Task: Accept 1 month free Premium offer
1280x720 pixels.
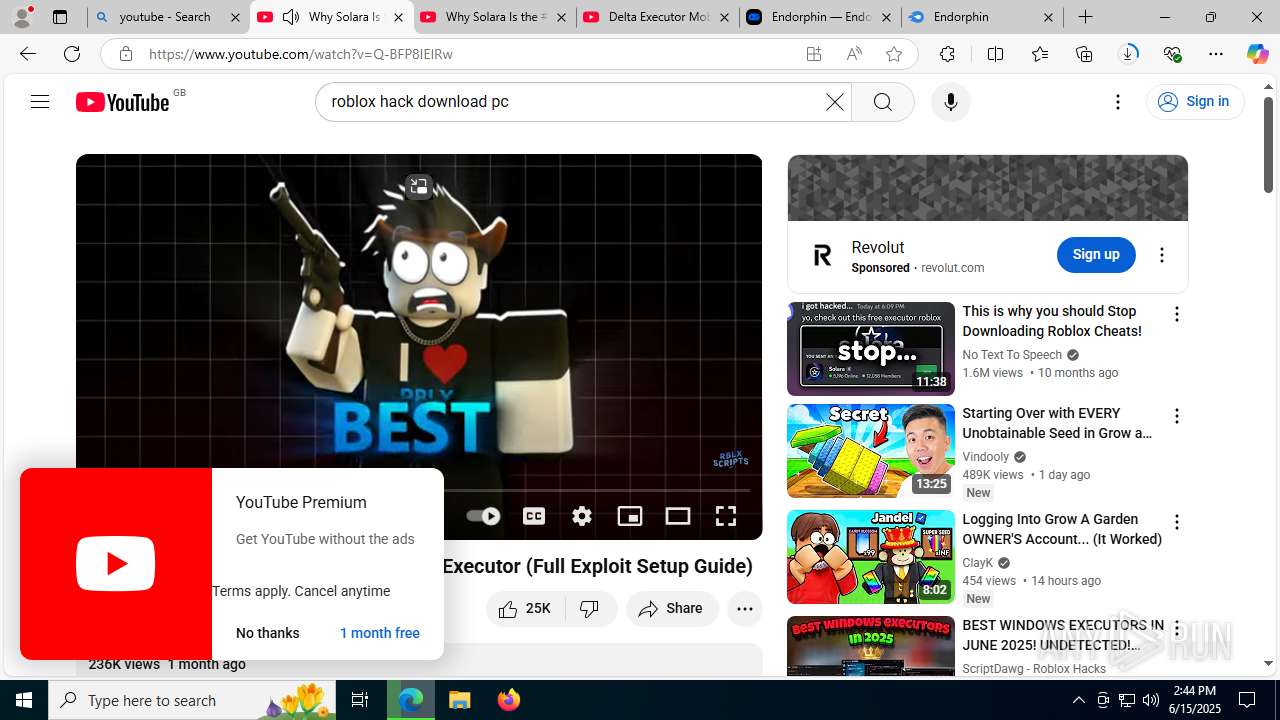Action: (380, 633)
